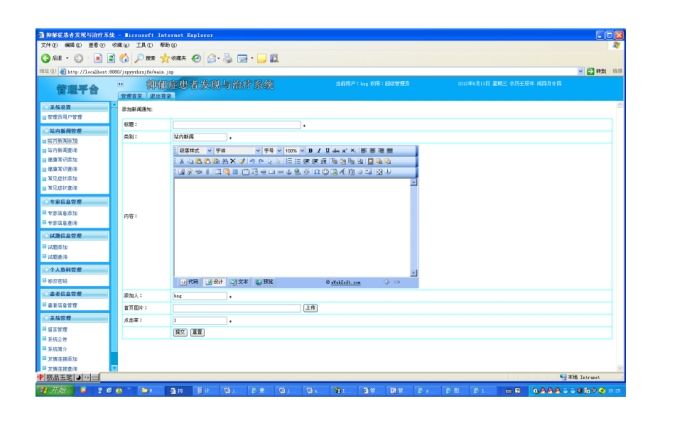Screen dimensions: 692x434
Task: Click the IE Print icon
Action: pos(228,58)
